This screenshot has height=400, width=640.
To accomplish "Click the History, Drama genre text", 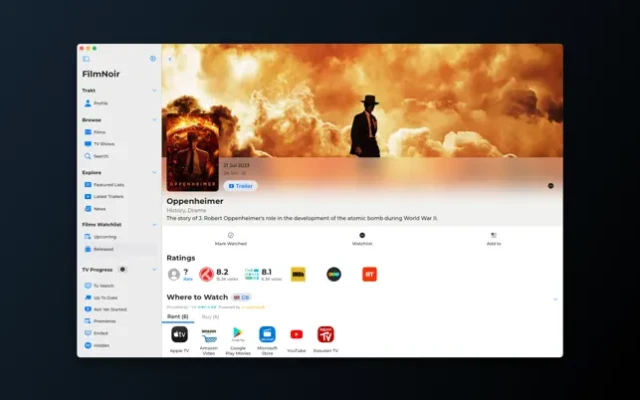I will (x=186, y=211).
